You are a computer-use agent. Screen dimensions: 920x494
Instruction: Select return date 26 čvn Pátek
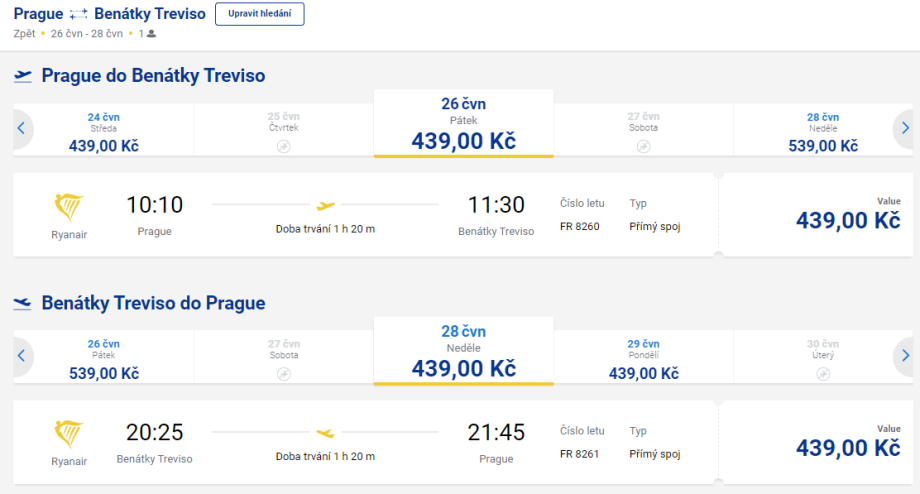104,359
